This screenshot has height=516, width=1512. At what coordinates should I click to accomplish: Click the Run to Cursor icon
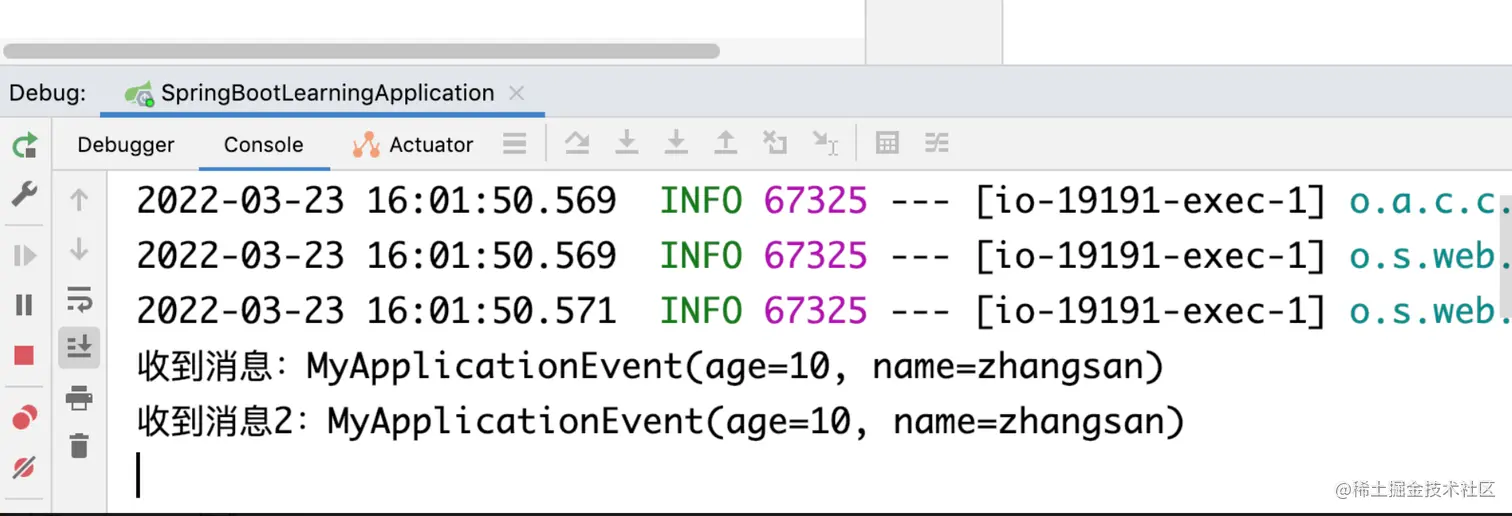tap(825, 144)
